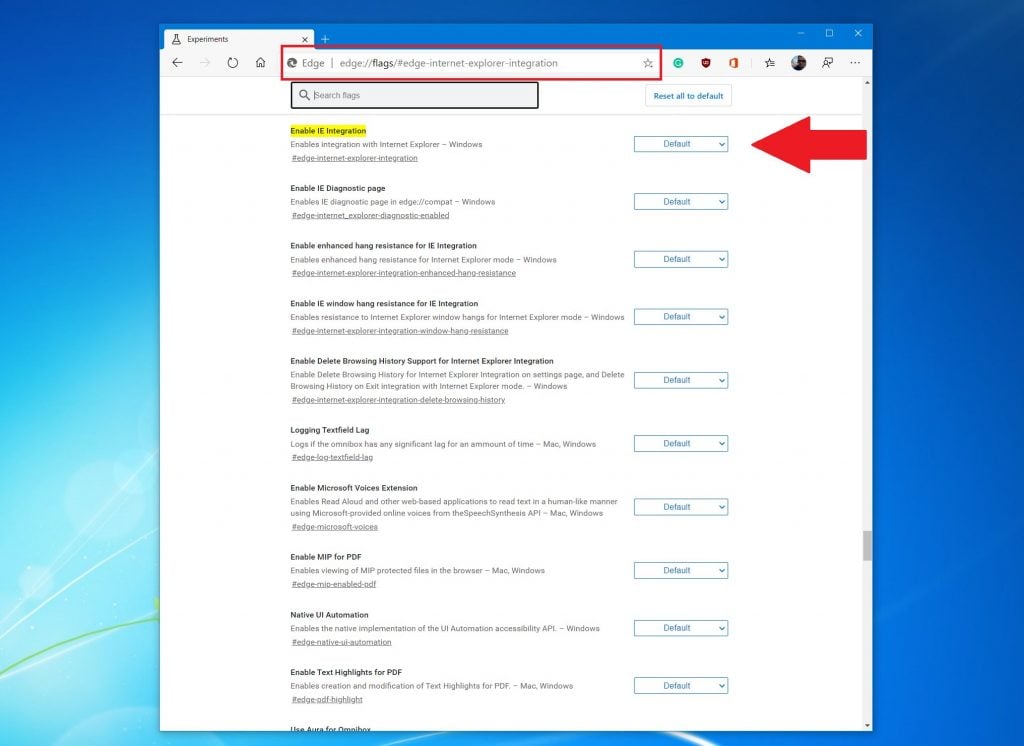
Task: Follow #edge-pdf-highlight link
Action: 327,700
